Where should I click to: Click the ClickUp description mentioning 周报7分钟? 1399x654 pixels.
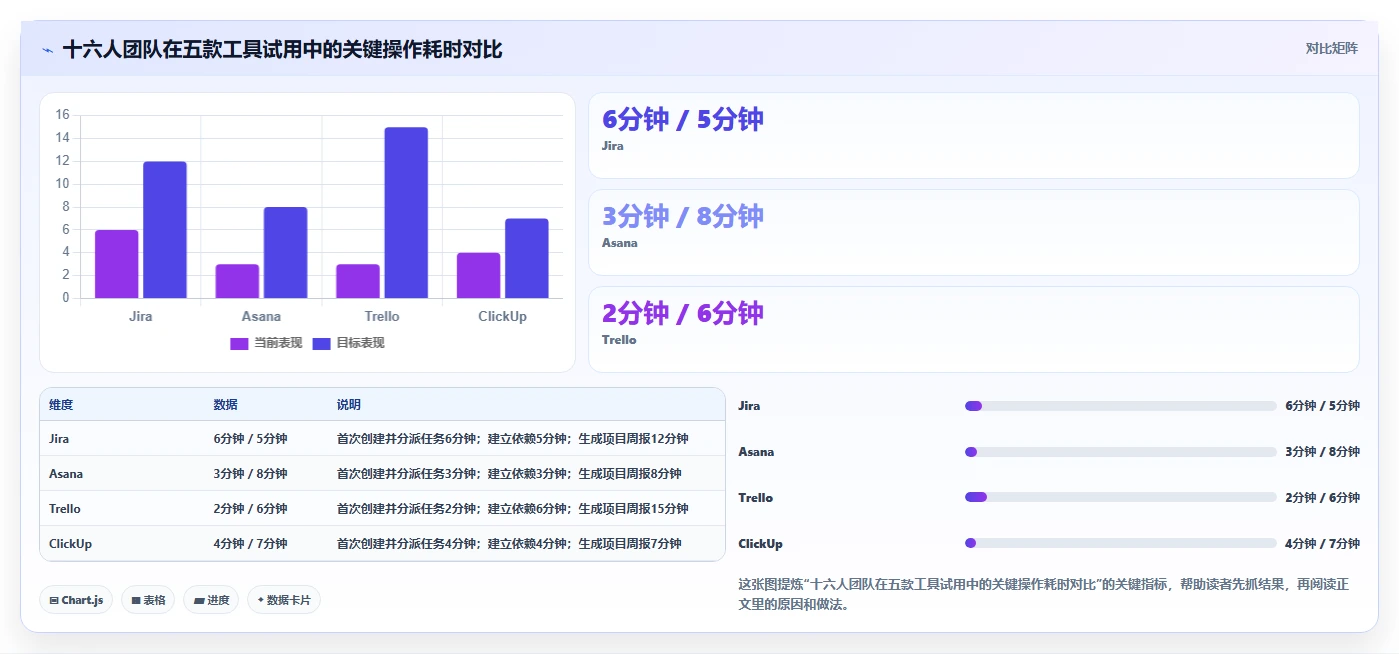pyautogui.click(x=509, y=544)
